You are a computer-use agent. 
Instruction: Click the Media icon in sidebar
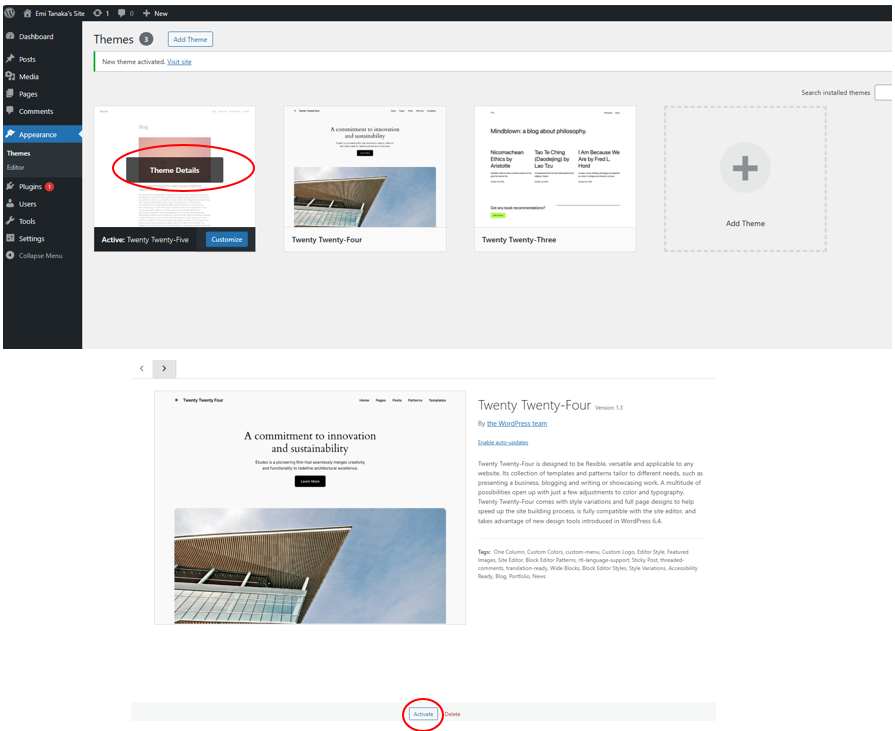coord(10,76)
